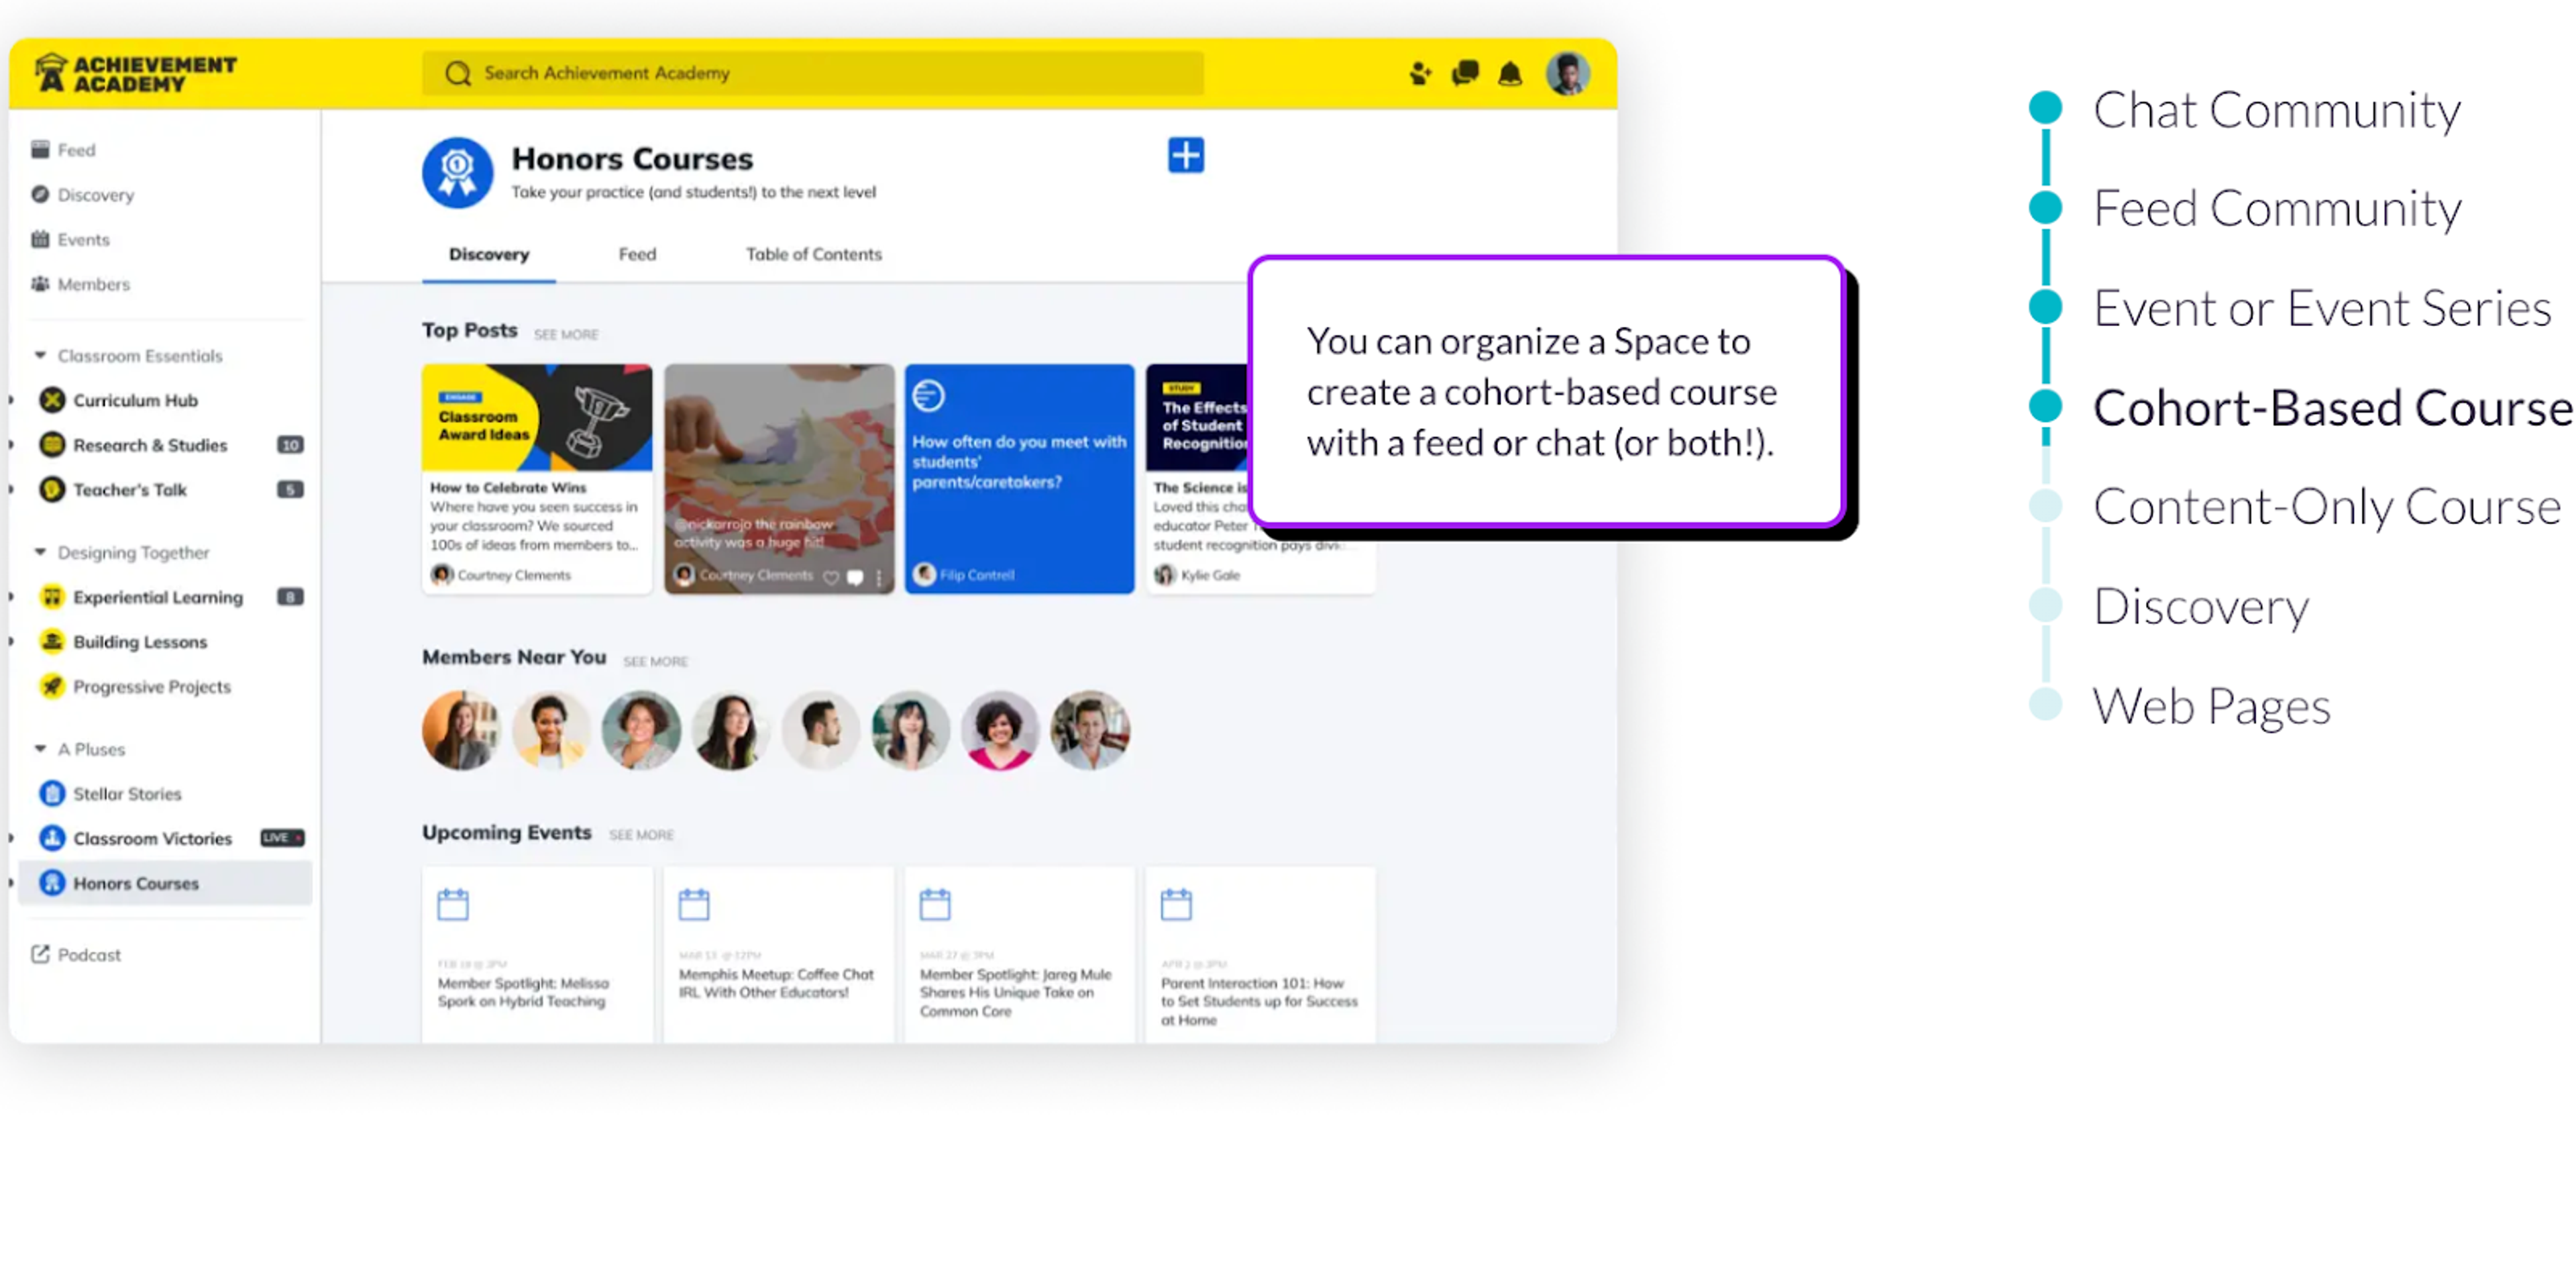Click the Research & Studies 10 badge
This screenshot has height=1269, width=2576.
(290, 445)
